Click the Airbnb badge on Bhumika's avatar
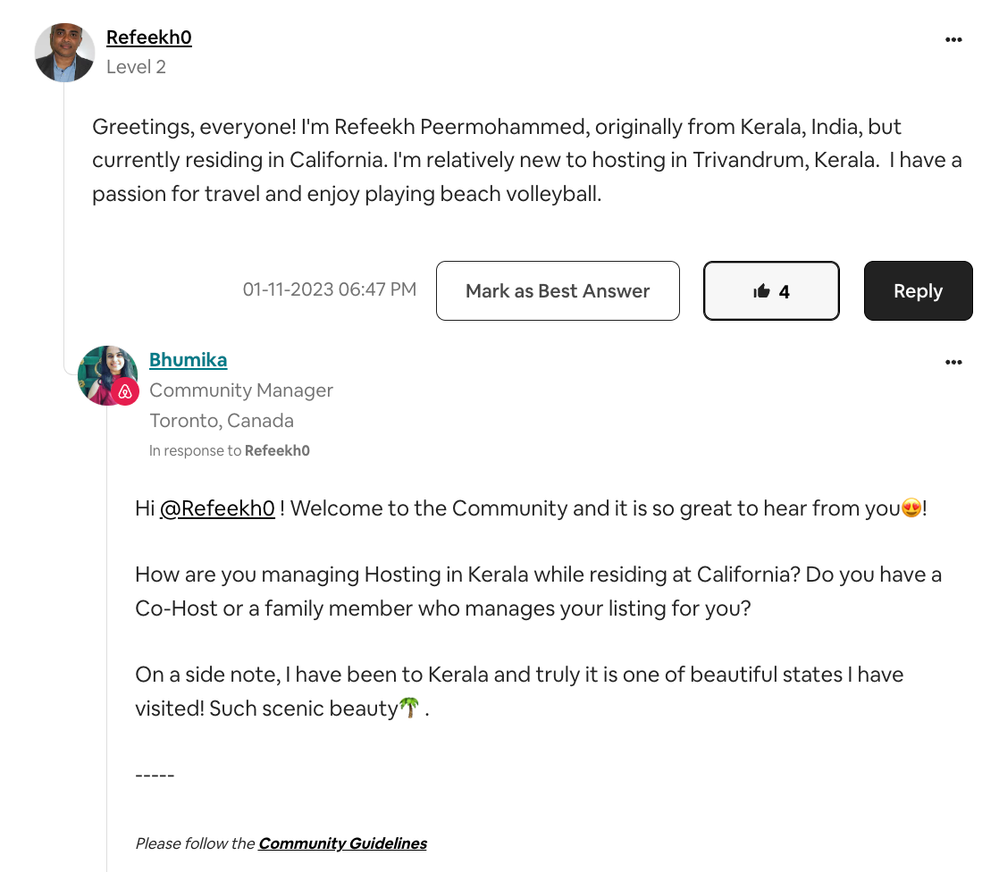Screen dimensions: 999x872 pyautogui.click(x=125, y=392)
